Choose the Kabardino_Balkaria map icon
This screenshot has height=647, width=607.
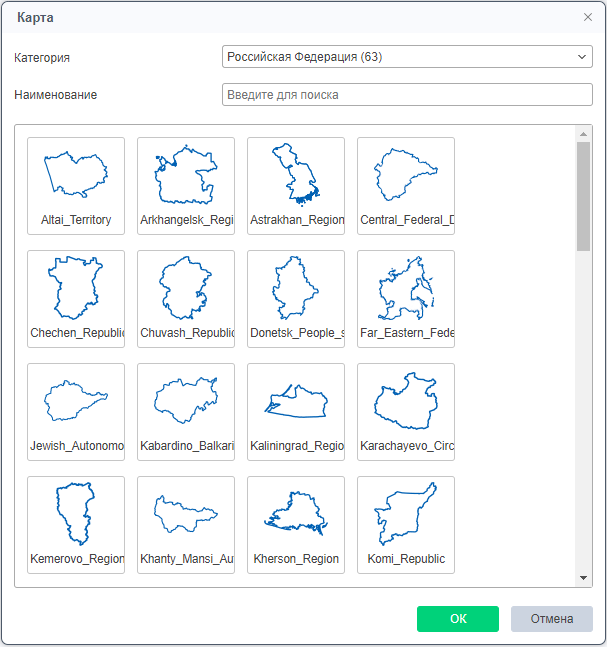point(186,401)
